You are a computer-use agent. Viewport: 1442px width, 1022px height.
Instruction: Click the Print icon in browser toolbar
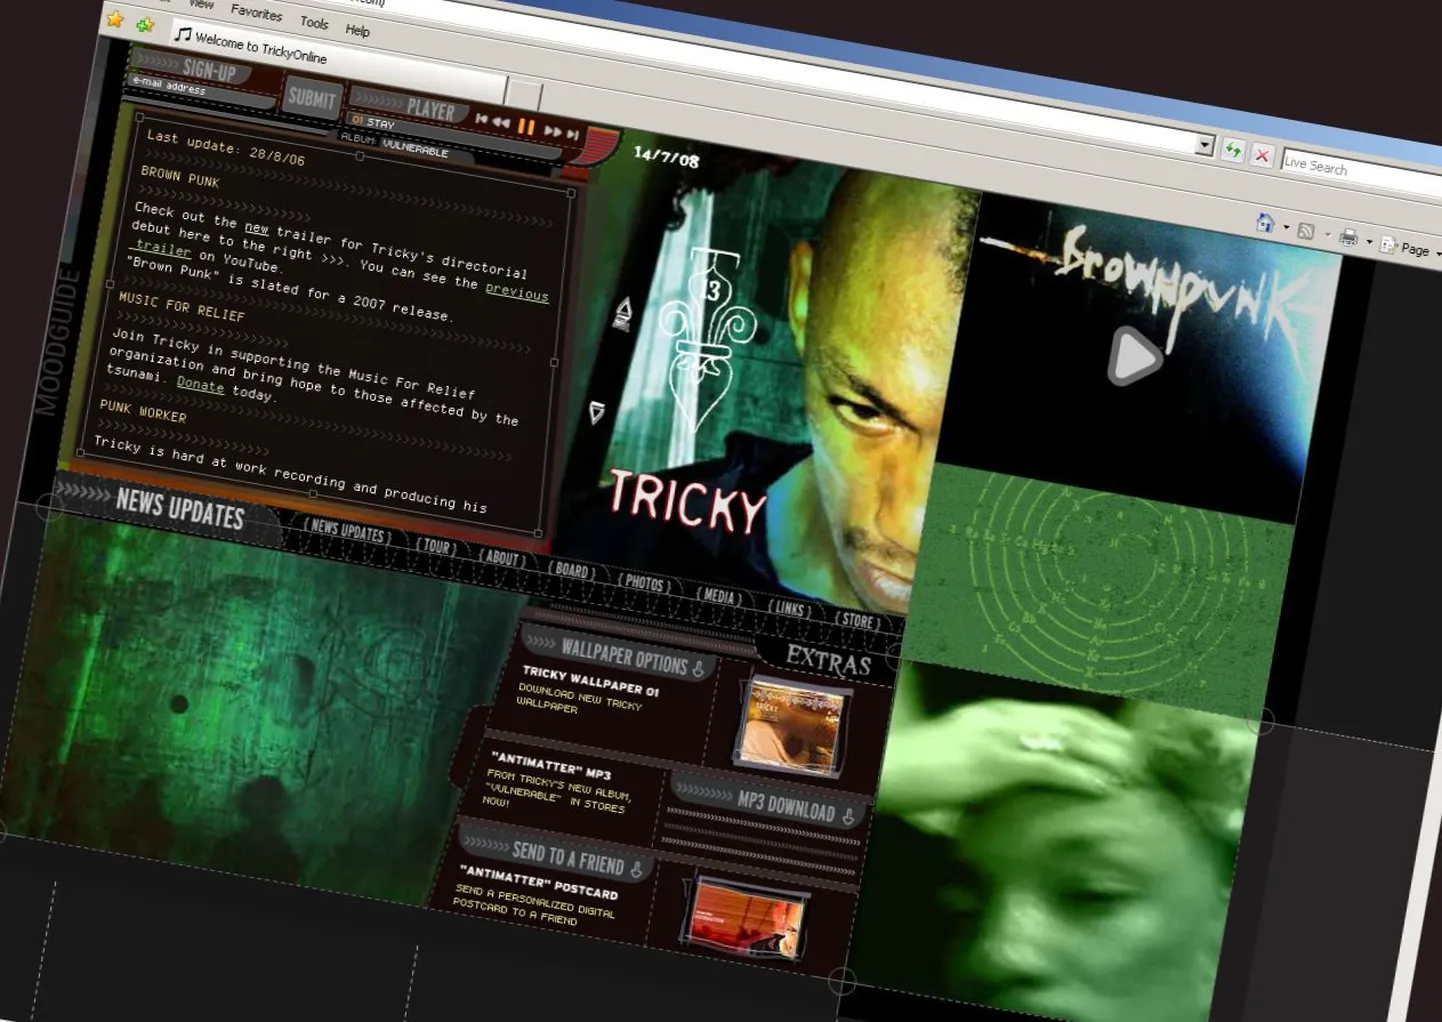point(1348,237)
